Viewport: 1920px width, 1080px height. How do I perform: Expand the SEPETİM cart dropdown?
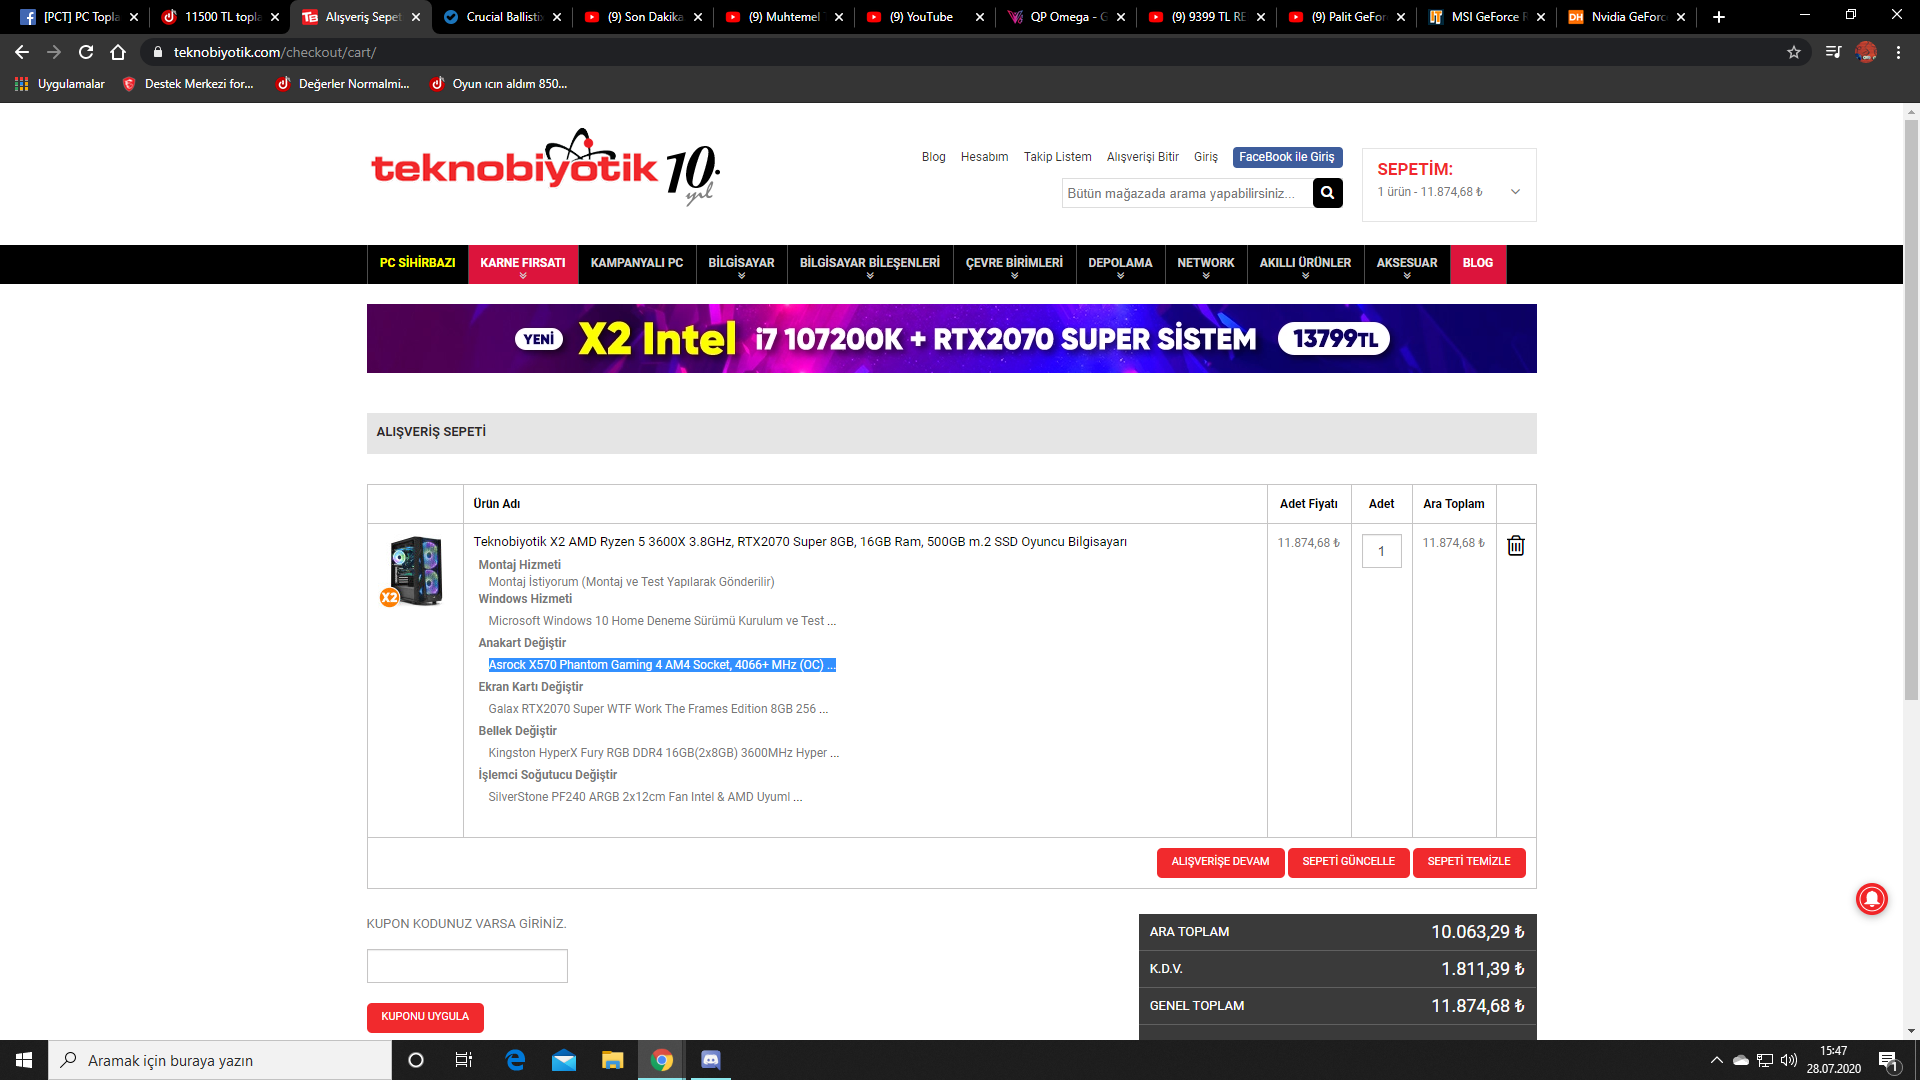pyautogui.click(x=1515, y=192)
